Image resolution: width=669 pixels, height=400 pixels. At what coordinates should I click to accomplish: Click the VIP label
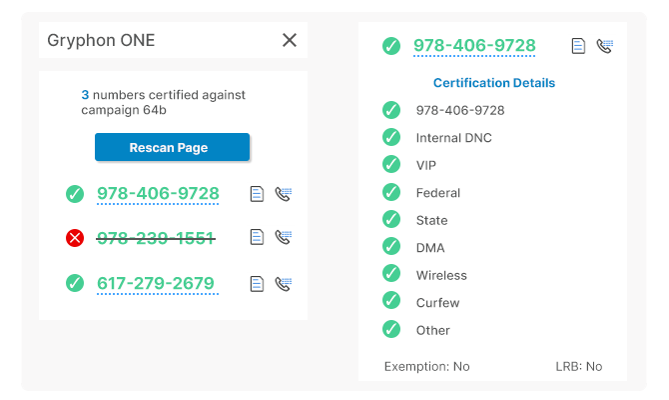[426, 165]
